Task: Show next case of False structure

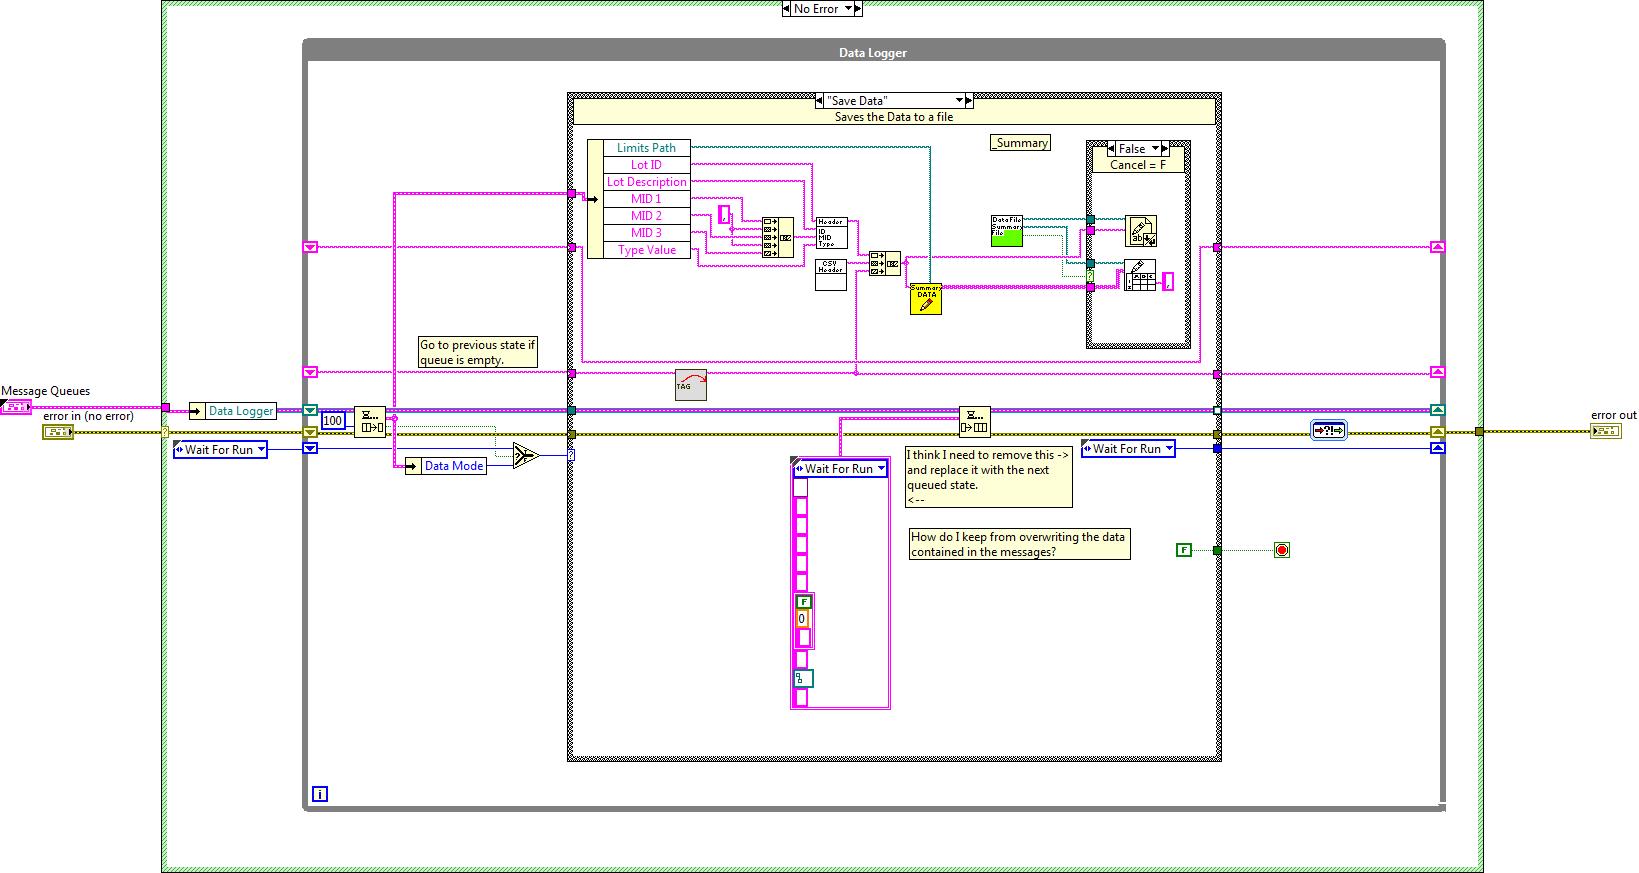Action: 1166,148
